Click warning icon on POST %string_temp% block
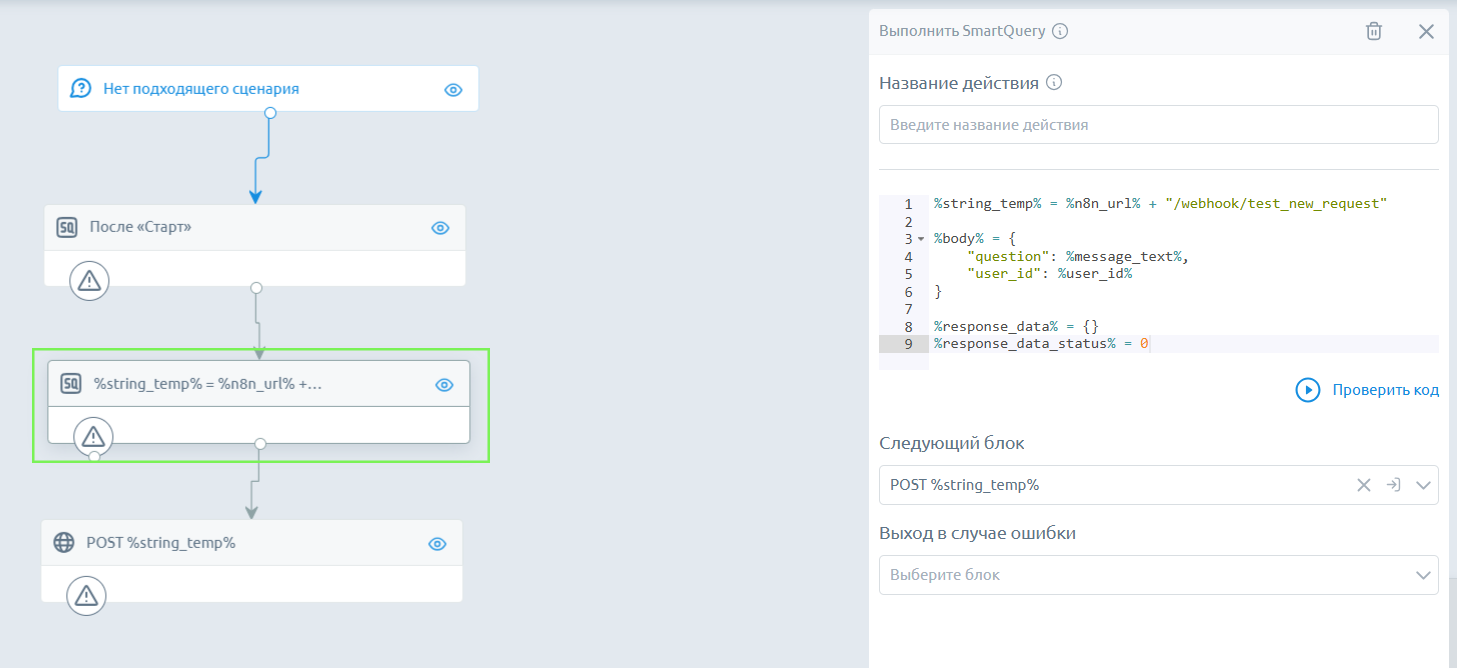This screenshot has width=1457, height=668. pyautogui.click(x=86, y=597)
